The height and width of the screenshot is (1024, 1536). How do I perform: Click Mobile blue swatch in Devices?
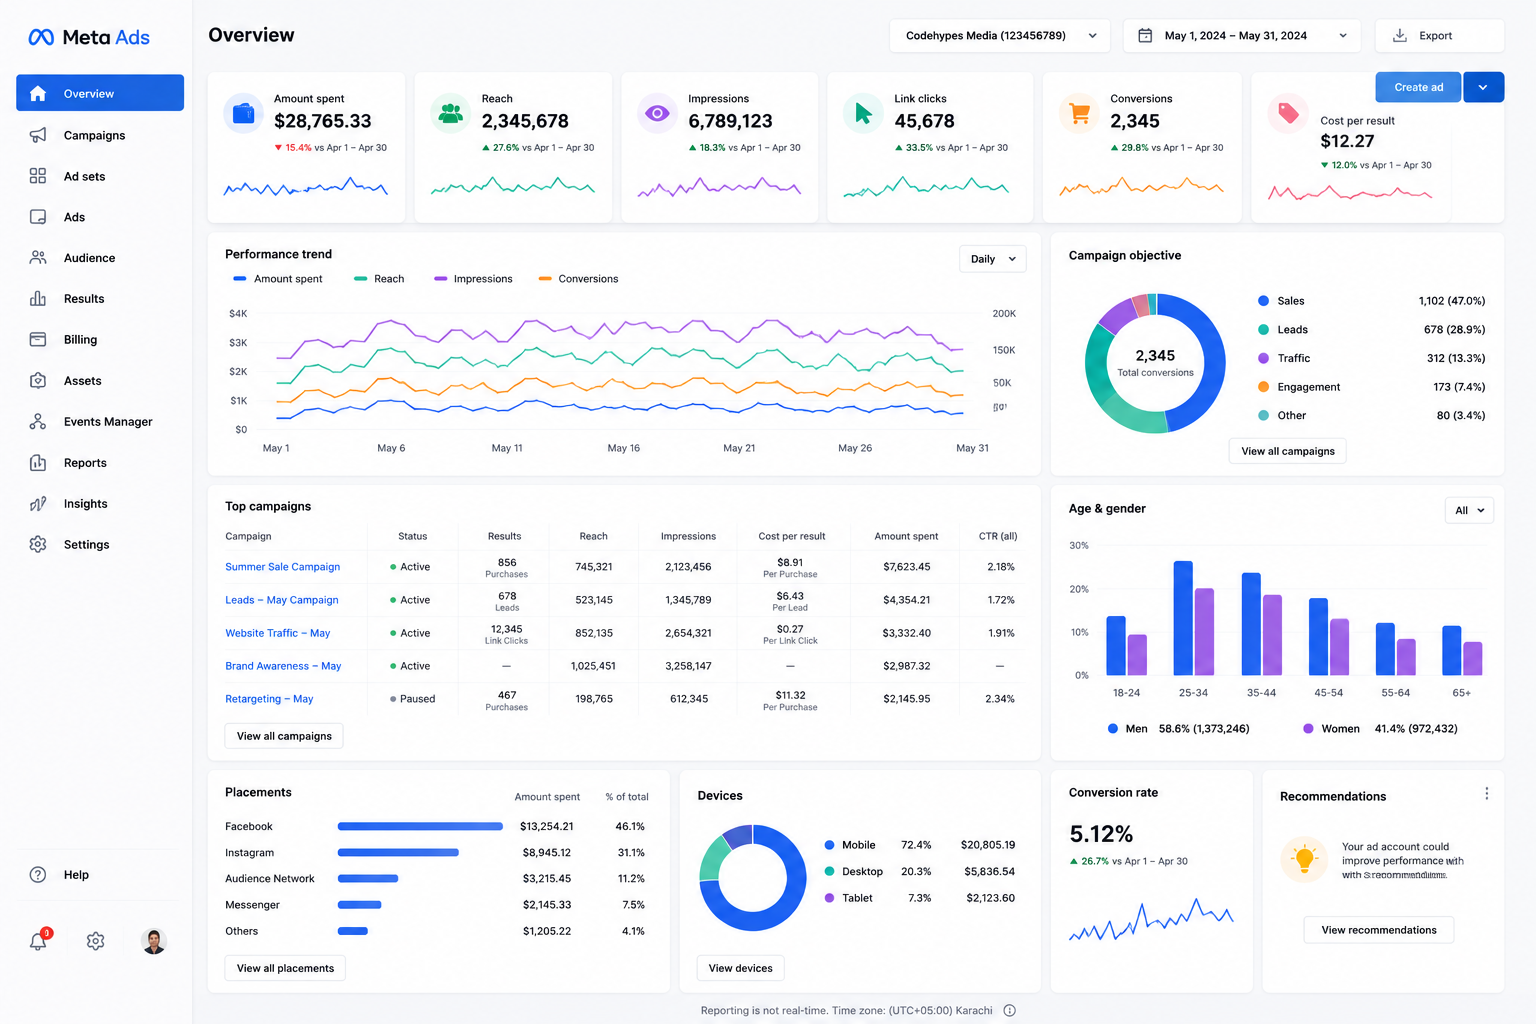tap(829, 845)
